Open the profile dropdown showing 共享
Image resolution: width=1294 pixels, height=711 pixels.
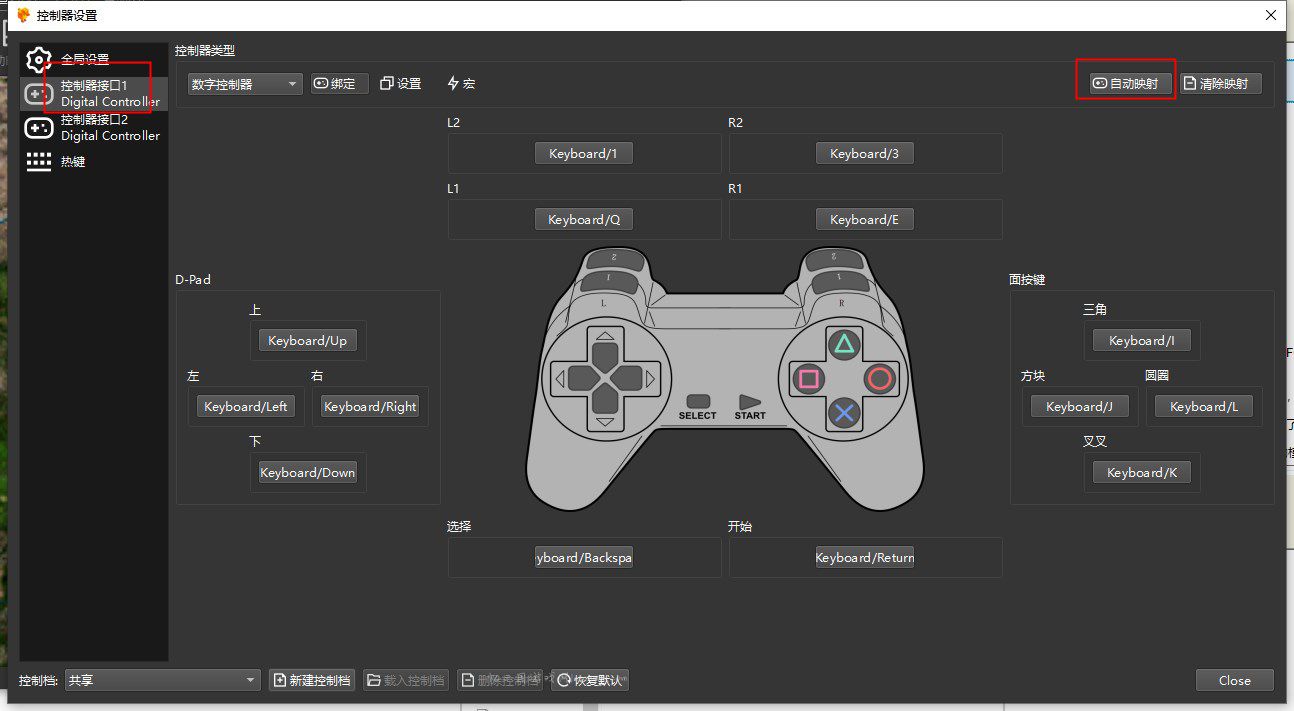(x=163, y=680)
